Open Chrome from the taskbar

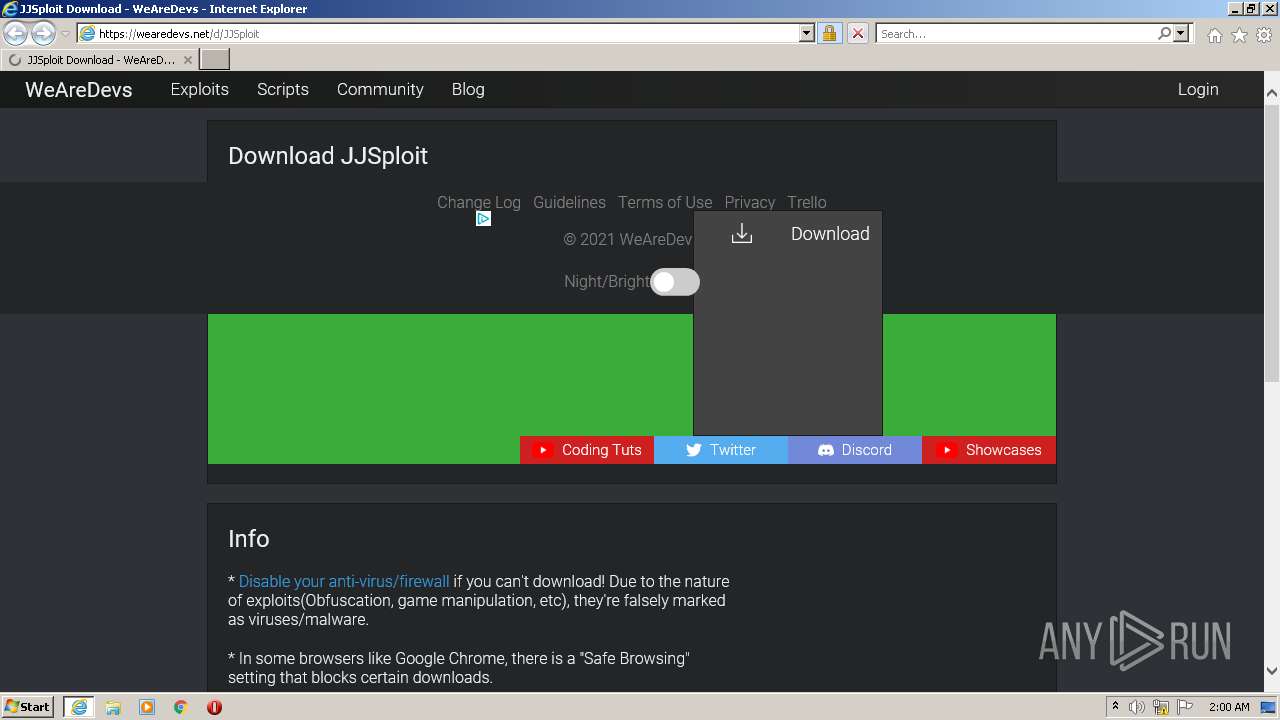pyautogui.click(x=181, y=707)
